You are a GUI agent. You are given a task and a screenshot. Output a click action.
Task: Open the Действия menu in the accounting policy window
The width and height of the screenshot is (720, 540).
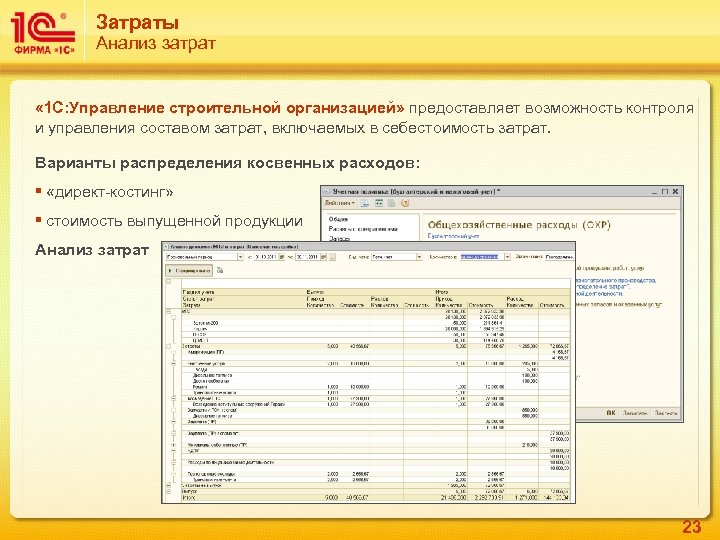point(339,203)
